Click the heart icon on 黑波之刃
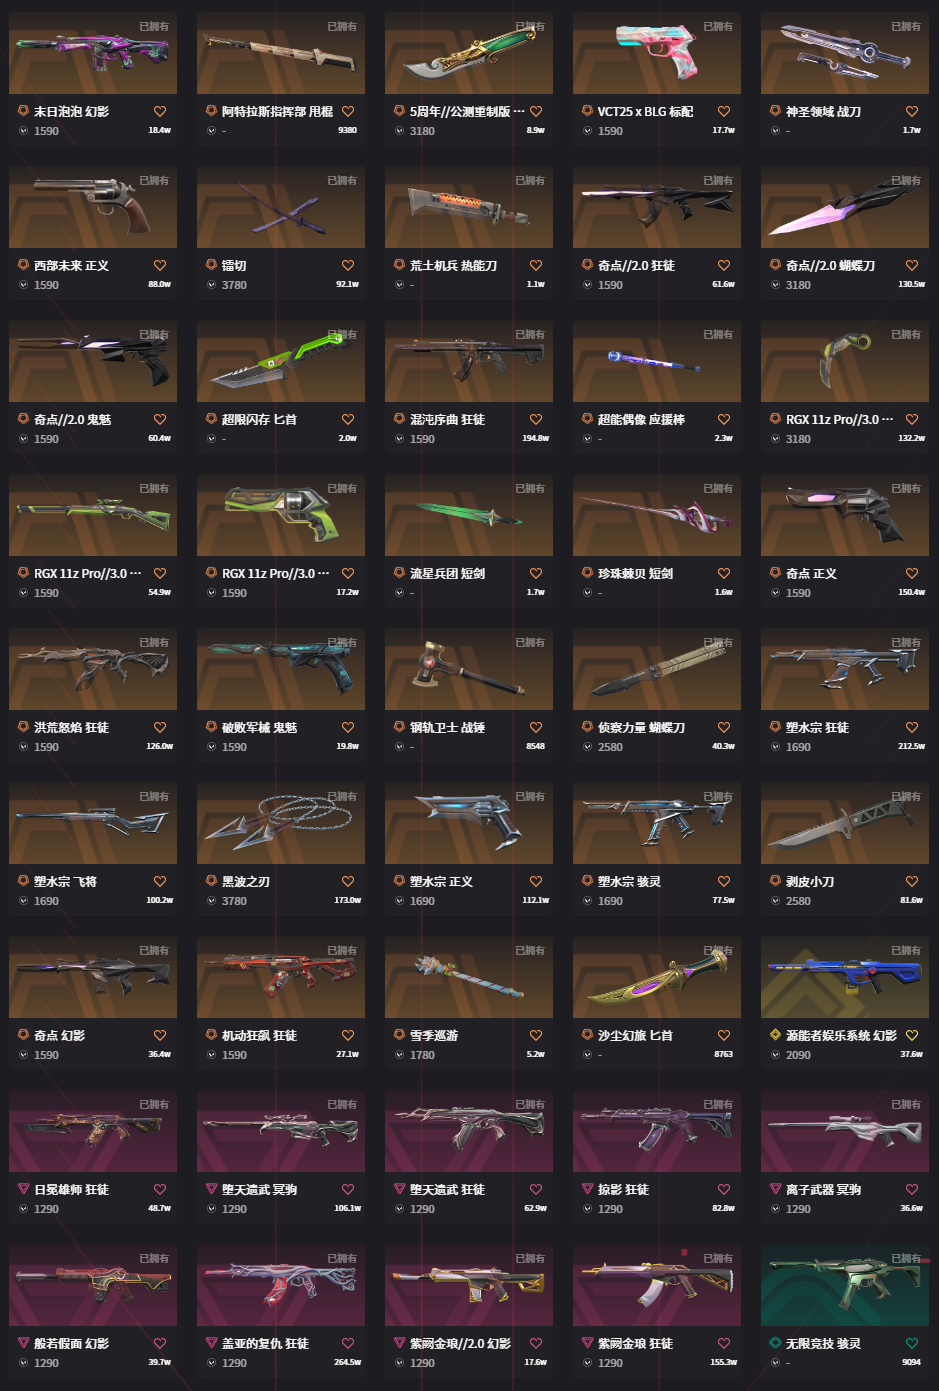 click(348, 882)
